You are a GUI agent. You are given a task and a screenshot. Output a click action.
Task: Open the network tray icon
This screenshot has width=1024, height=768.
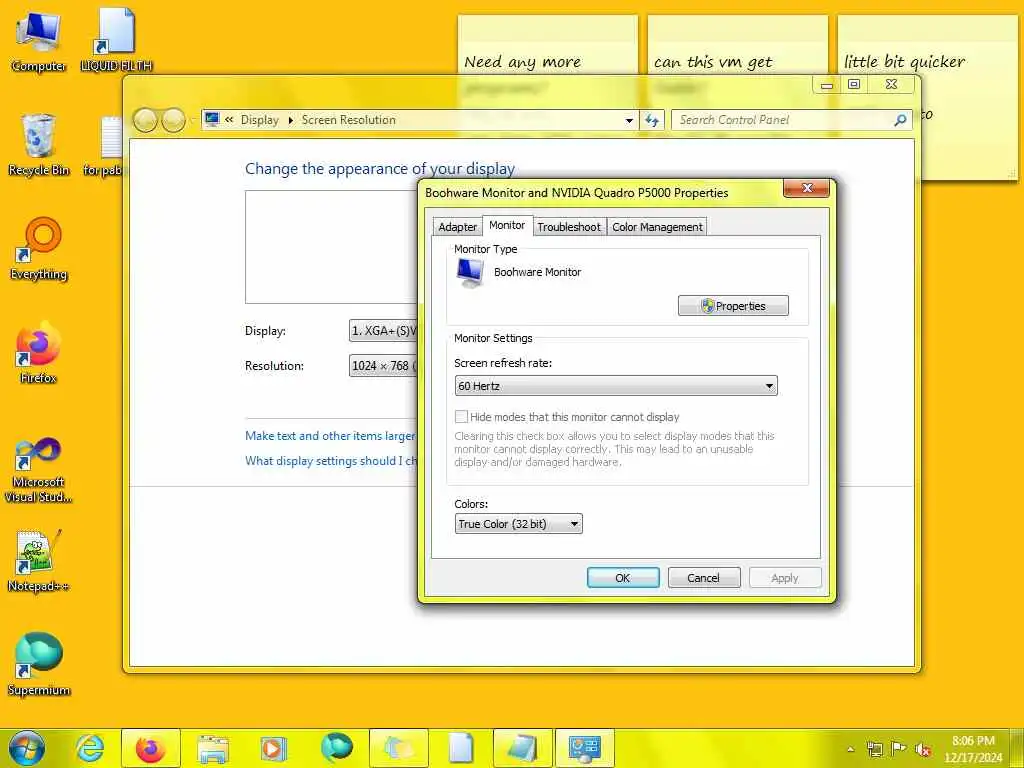point(874,749)
